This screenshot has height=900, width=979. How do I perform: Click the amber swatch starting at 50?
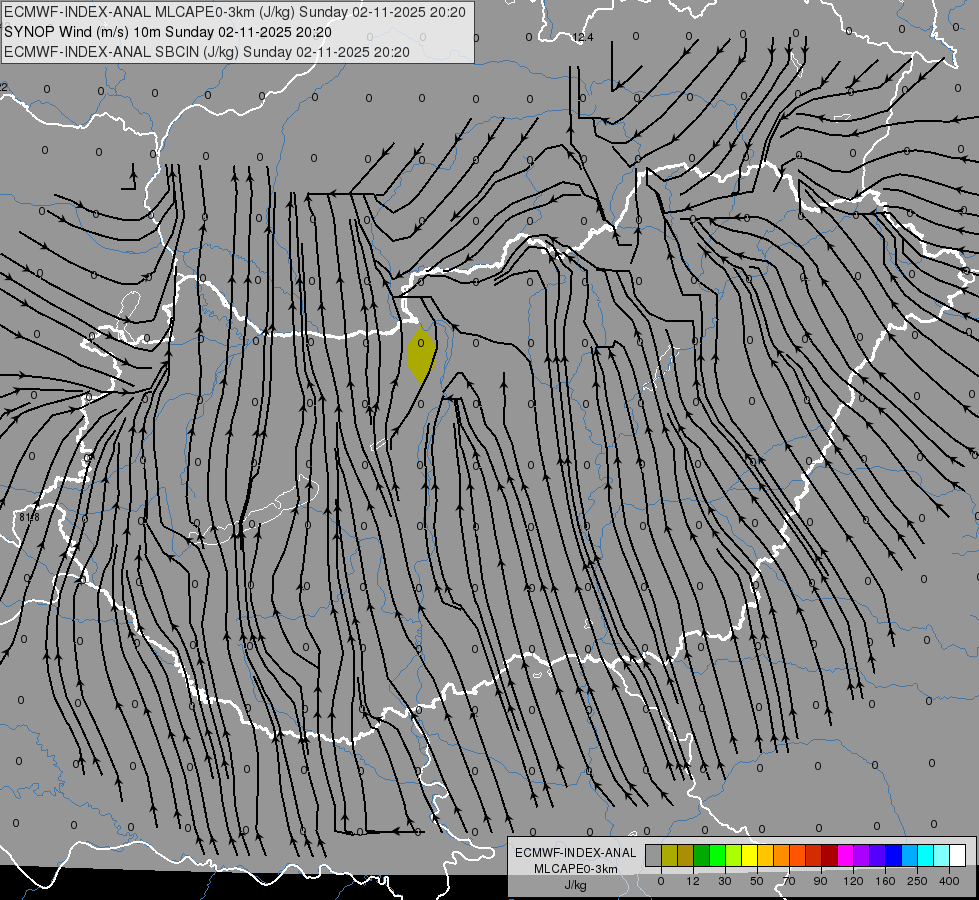coord(765,855)
